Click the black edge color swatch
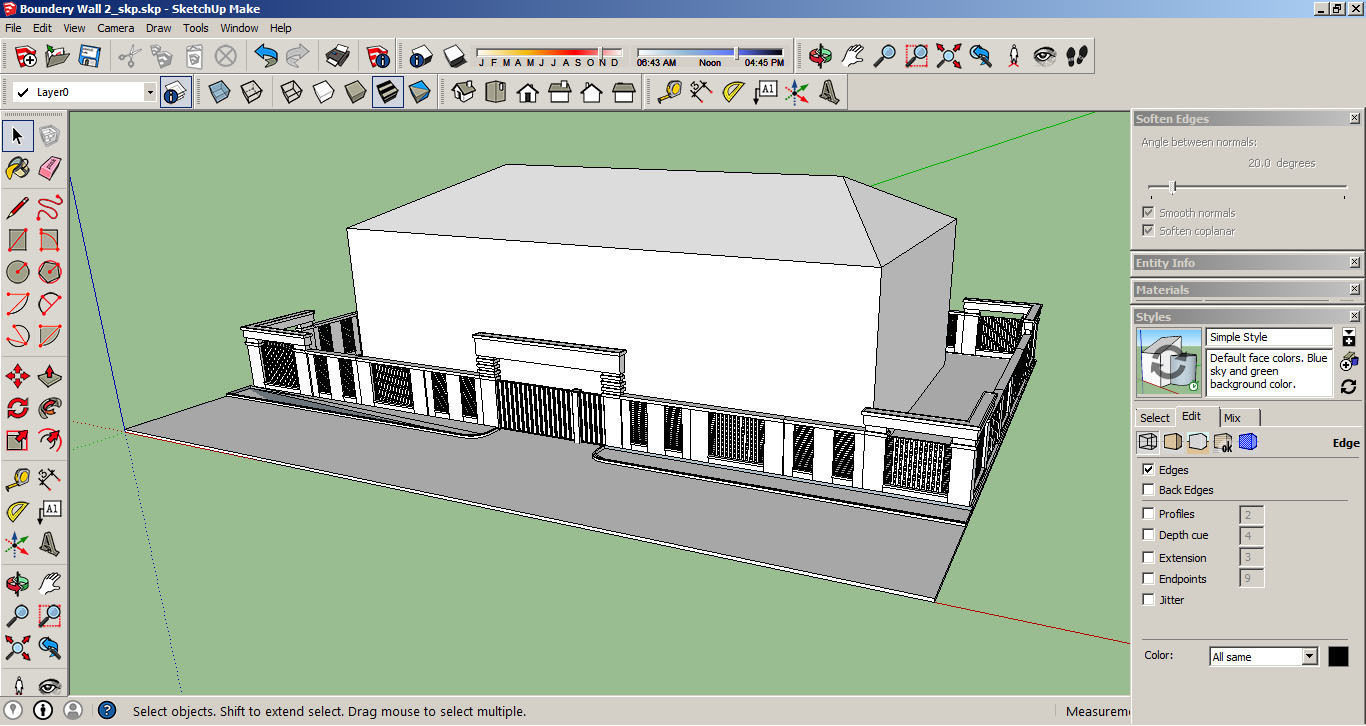 (1338, 657)
